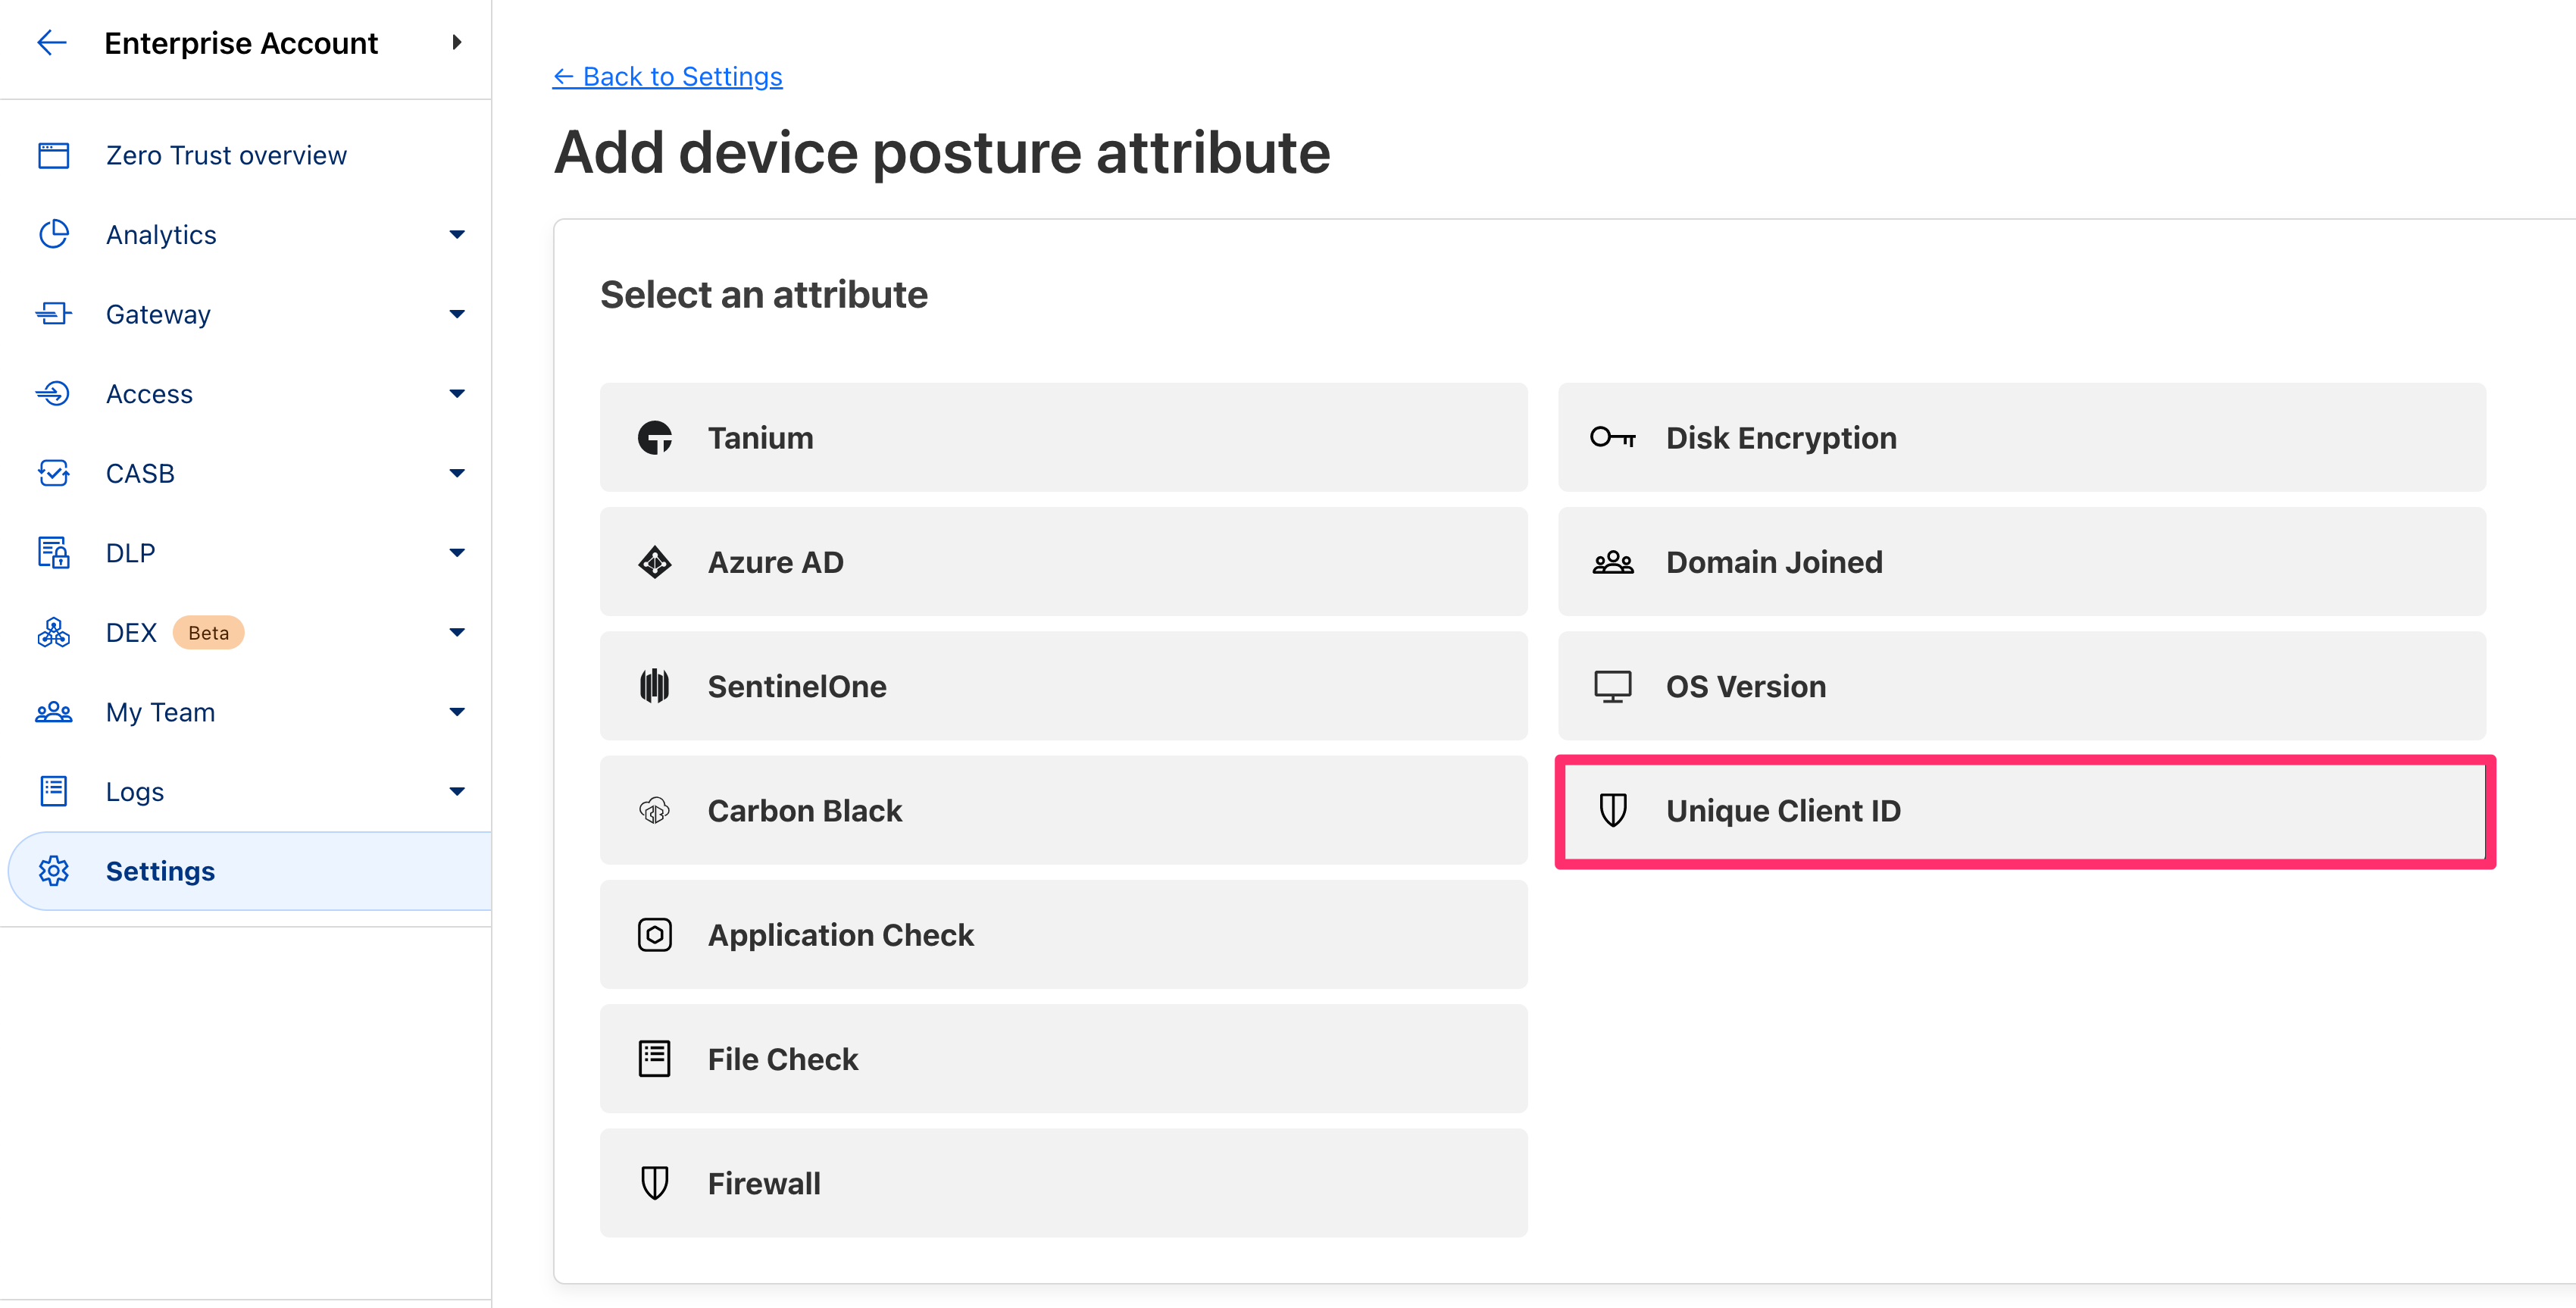Click the Application Check hexagon icon
2576x1308 pixels.
click(x=655, y=935)
